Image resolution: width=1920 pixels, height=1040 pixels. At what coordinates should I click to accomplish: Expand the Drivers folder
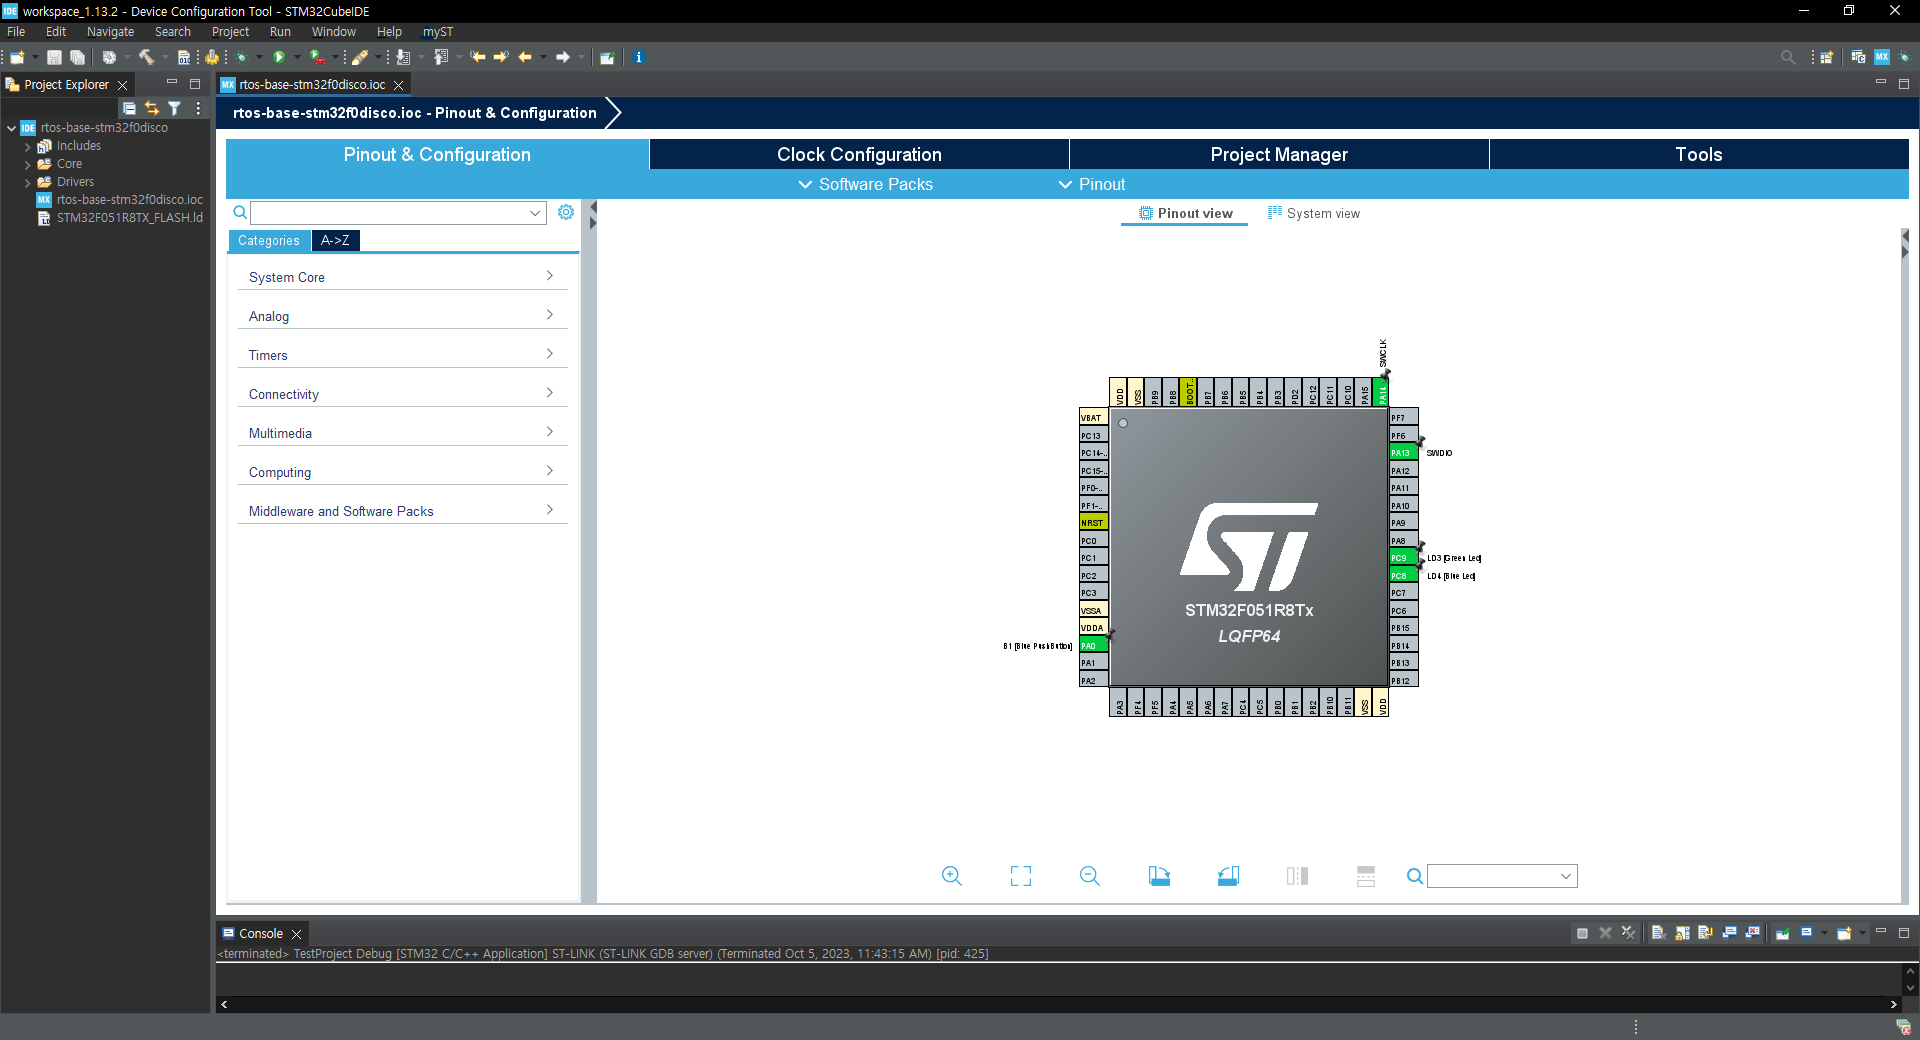[x=28, y=182]
